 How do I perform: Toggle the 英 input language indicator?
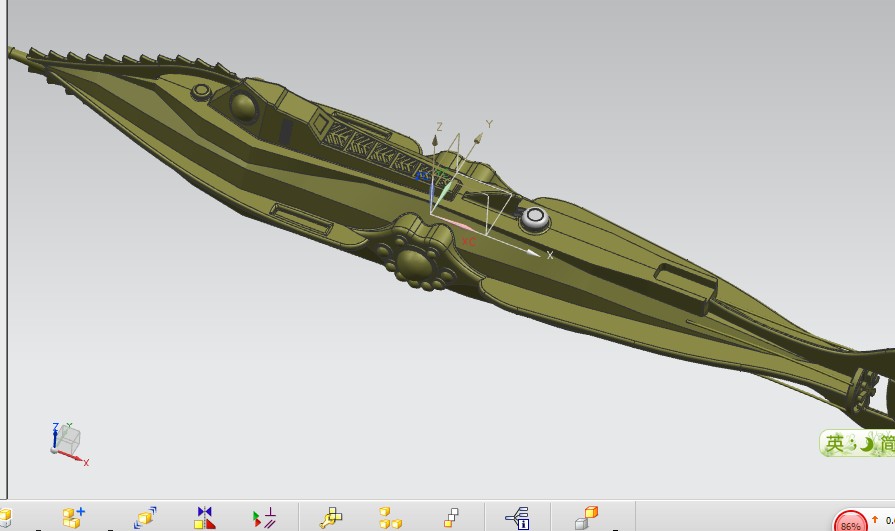(834, 443)
